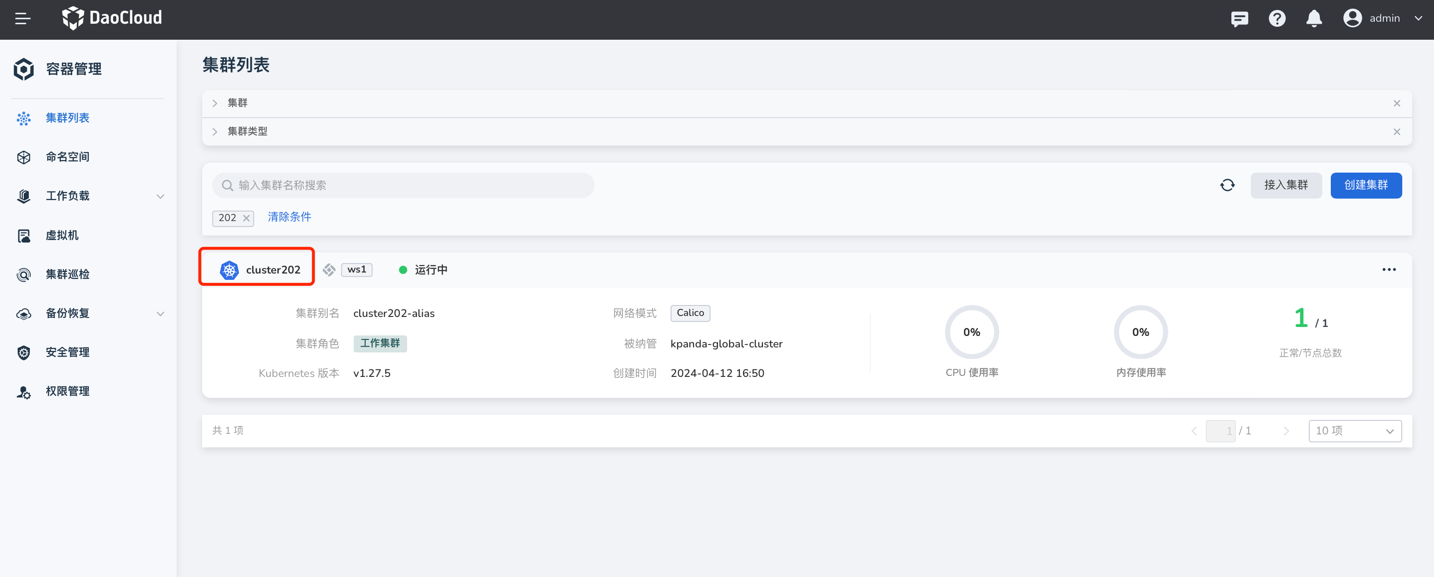The height and width of the screenshot is (577, 1434).
Task: Click the 接入集群 button
Action: (x=1285, y=185)
